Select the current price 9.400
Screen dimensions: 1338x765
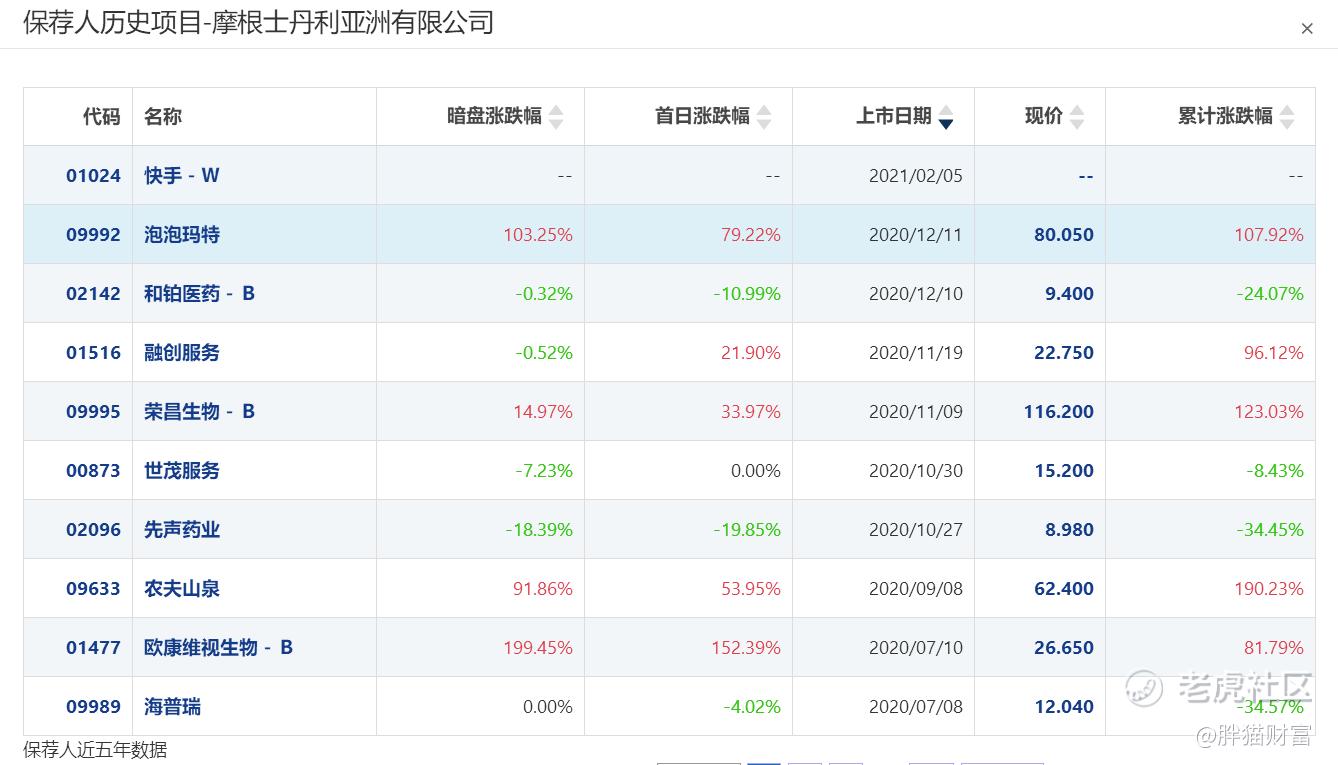[1069, 294]
